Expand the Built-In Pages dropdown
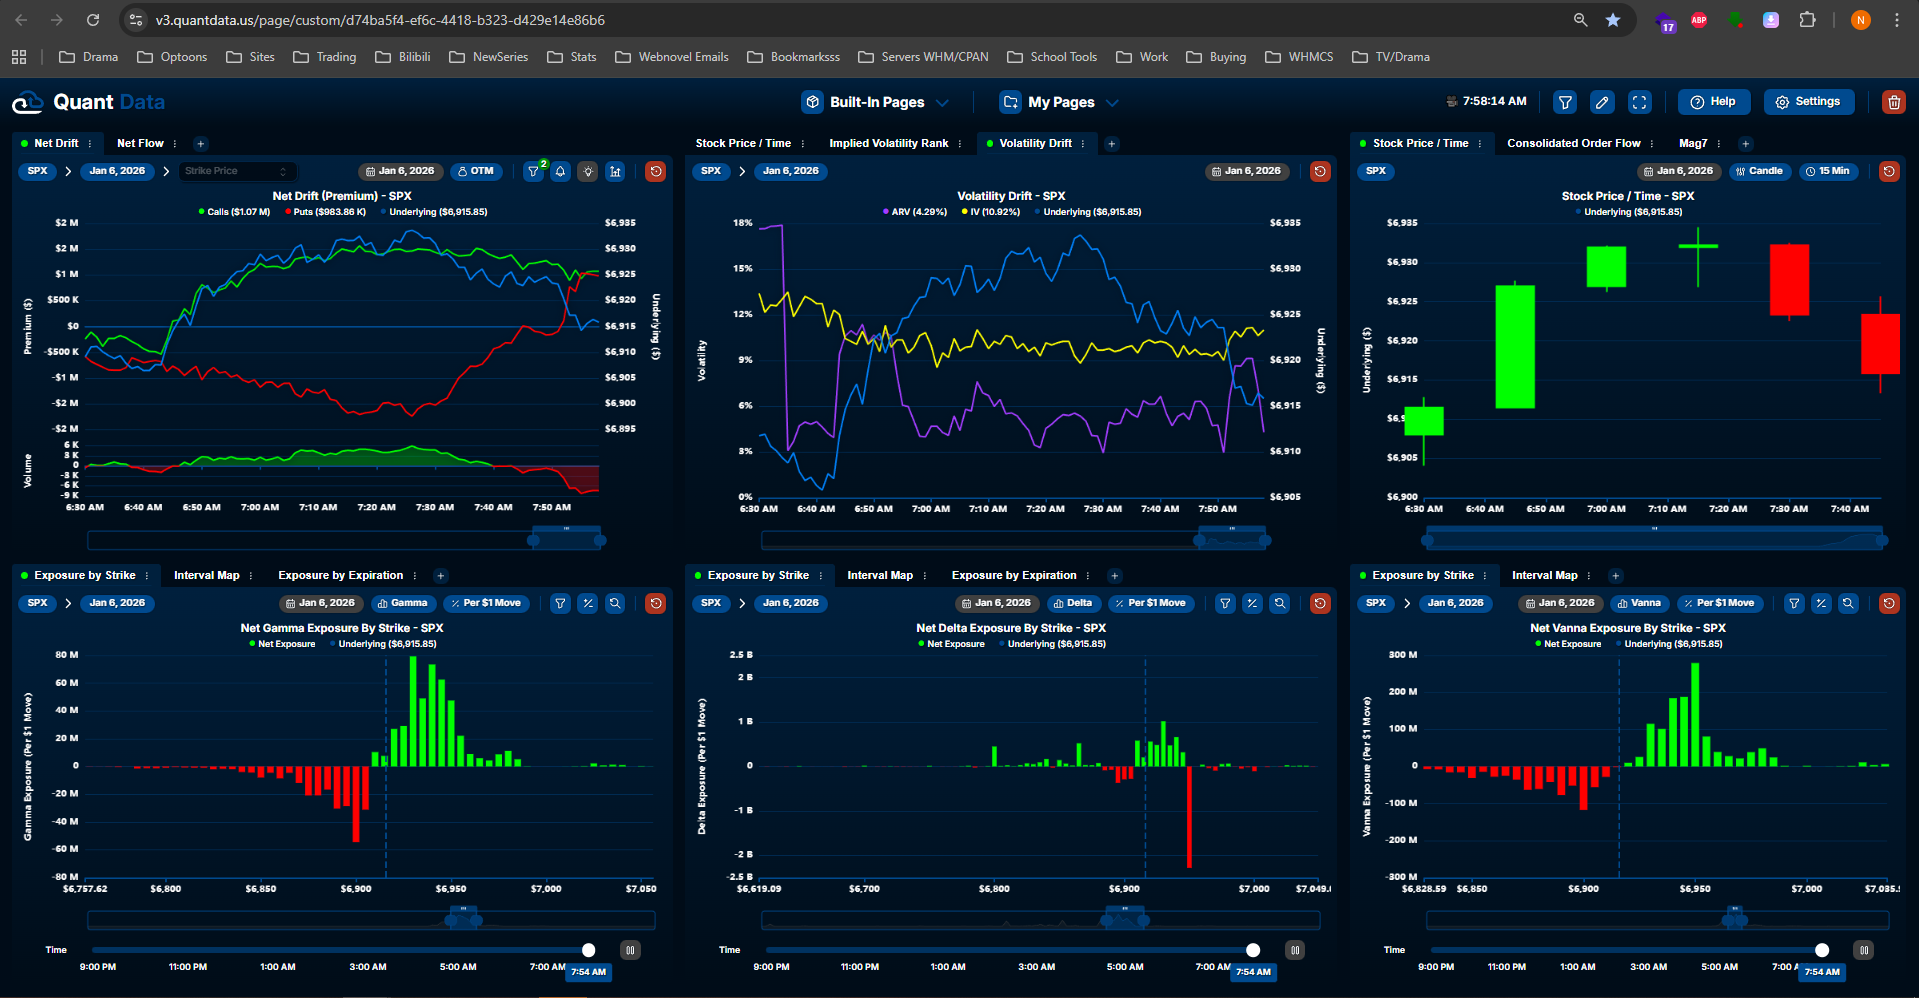This screenshot has height=998, width=1919. (x=876, y=102)
